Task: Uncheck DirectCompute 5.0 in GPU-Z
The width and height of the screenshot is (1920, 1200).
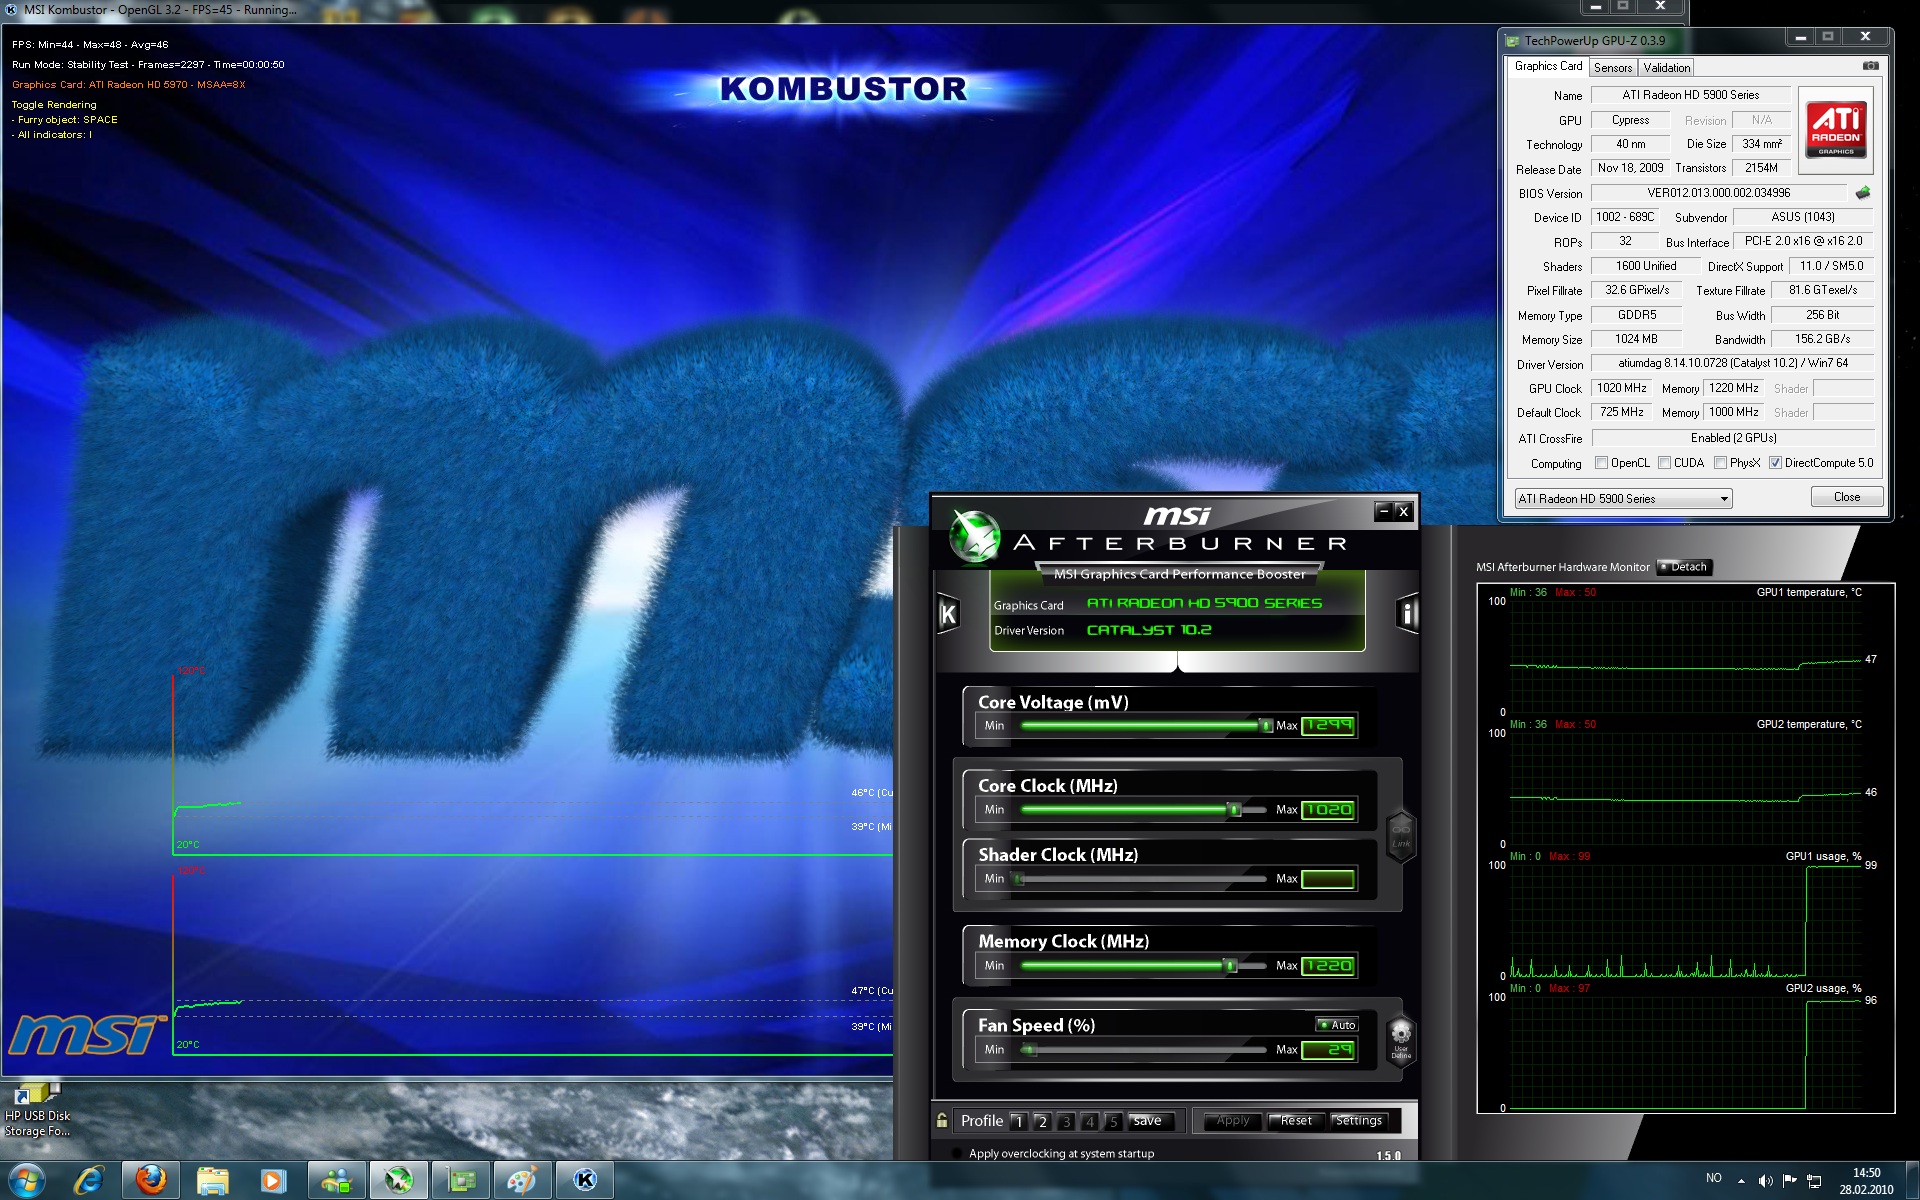Action: tap(1775, 463)
